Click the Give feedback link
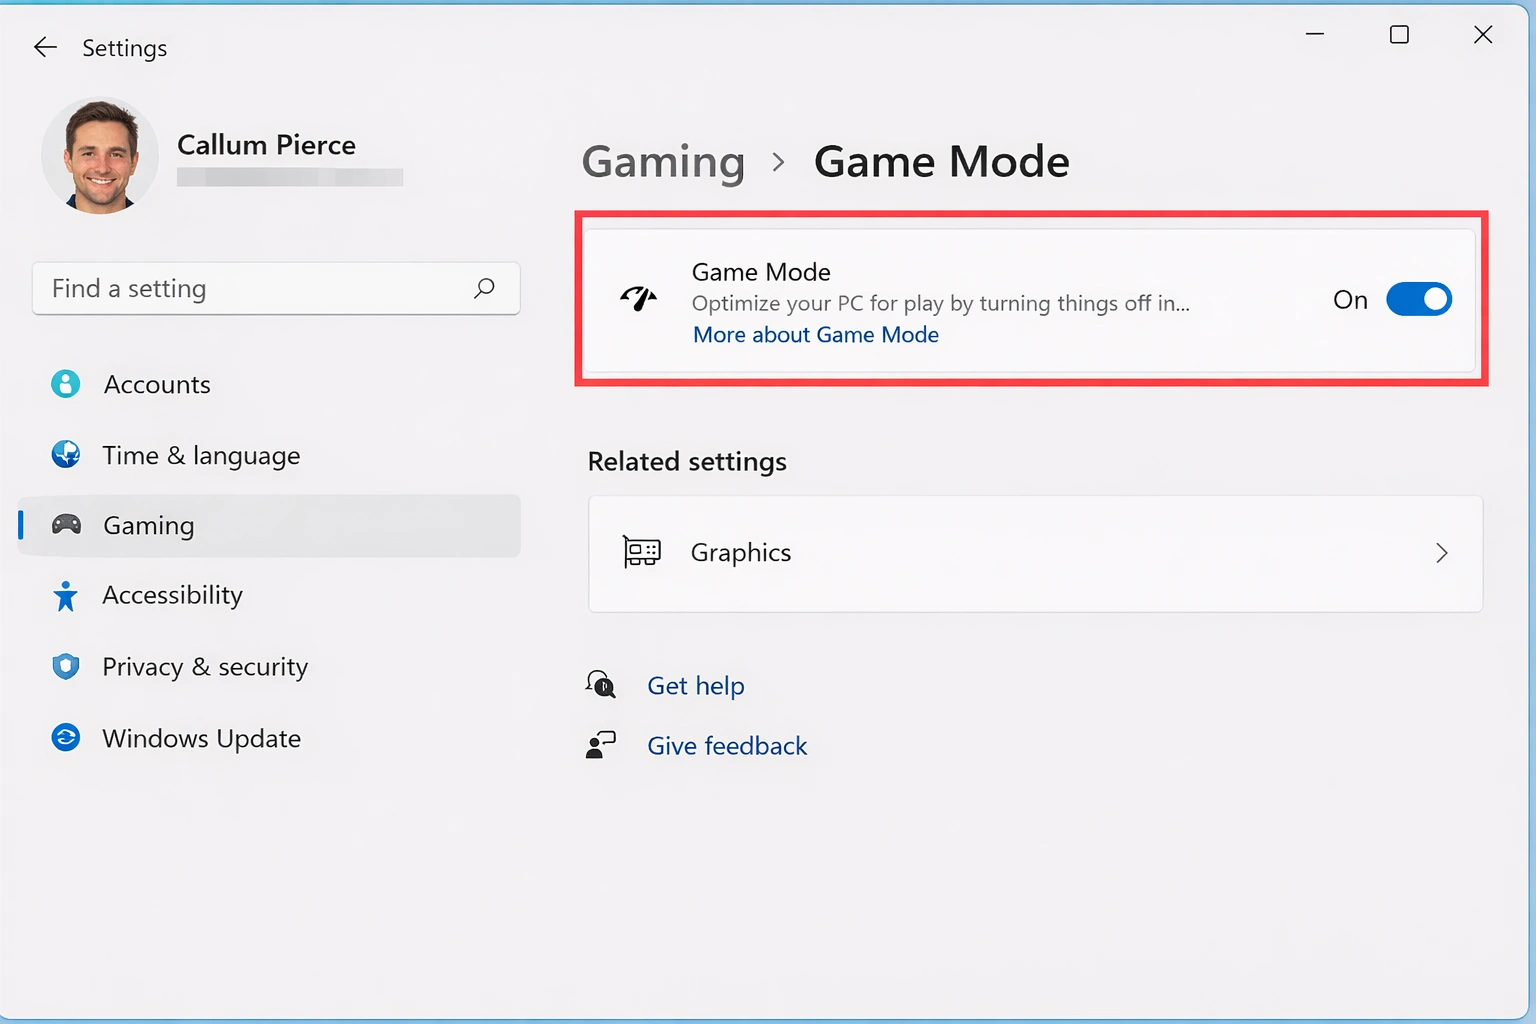This screenshot has height=1024, width=1536. (x=727, y=745)
